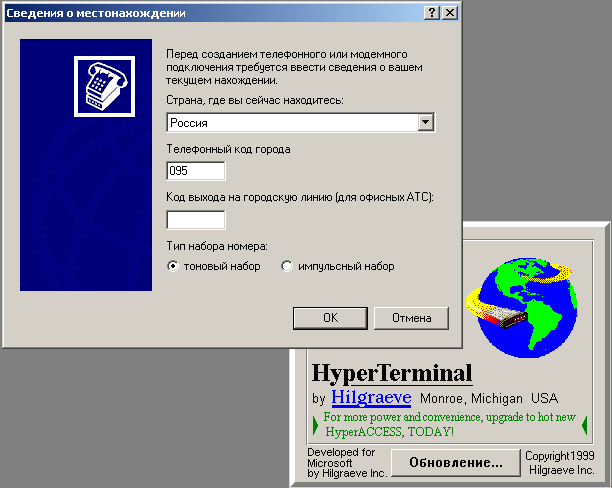Open the country dropdown showing Россия
Viewport: 612px width, 488px height.
pos(301,123)
